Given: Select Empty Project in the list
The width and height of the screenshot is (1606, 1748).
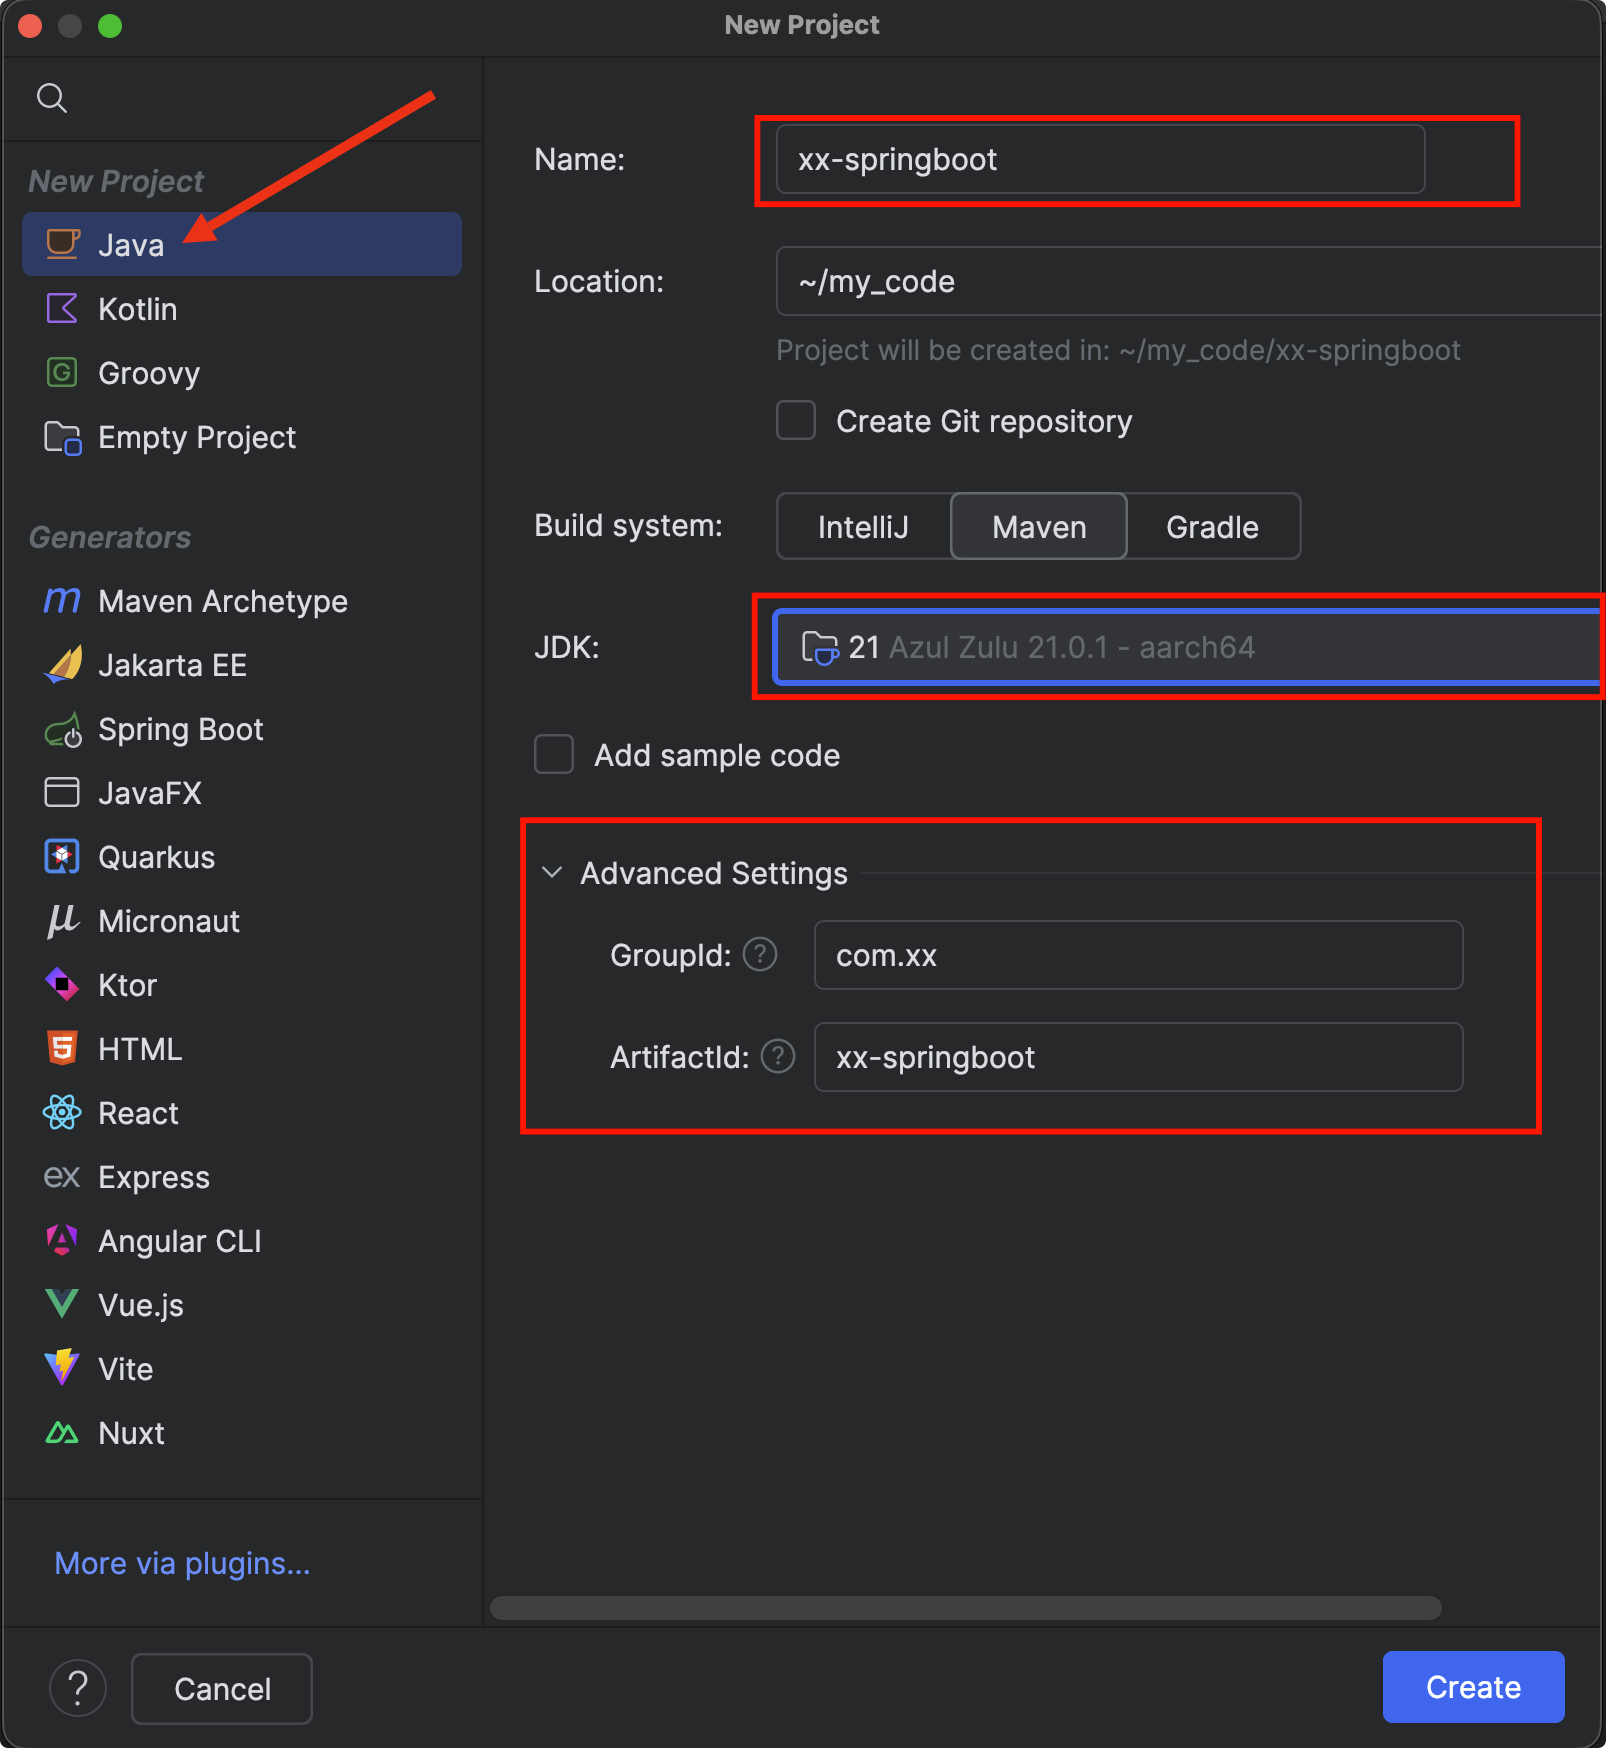Looking at the screenshot, I should coord(196,437).
